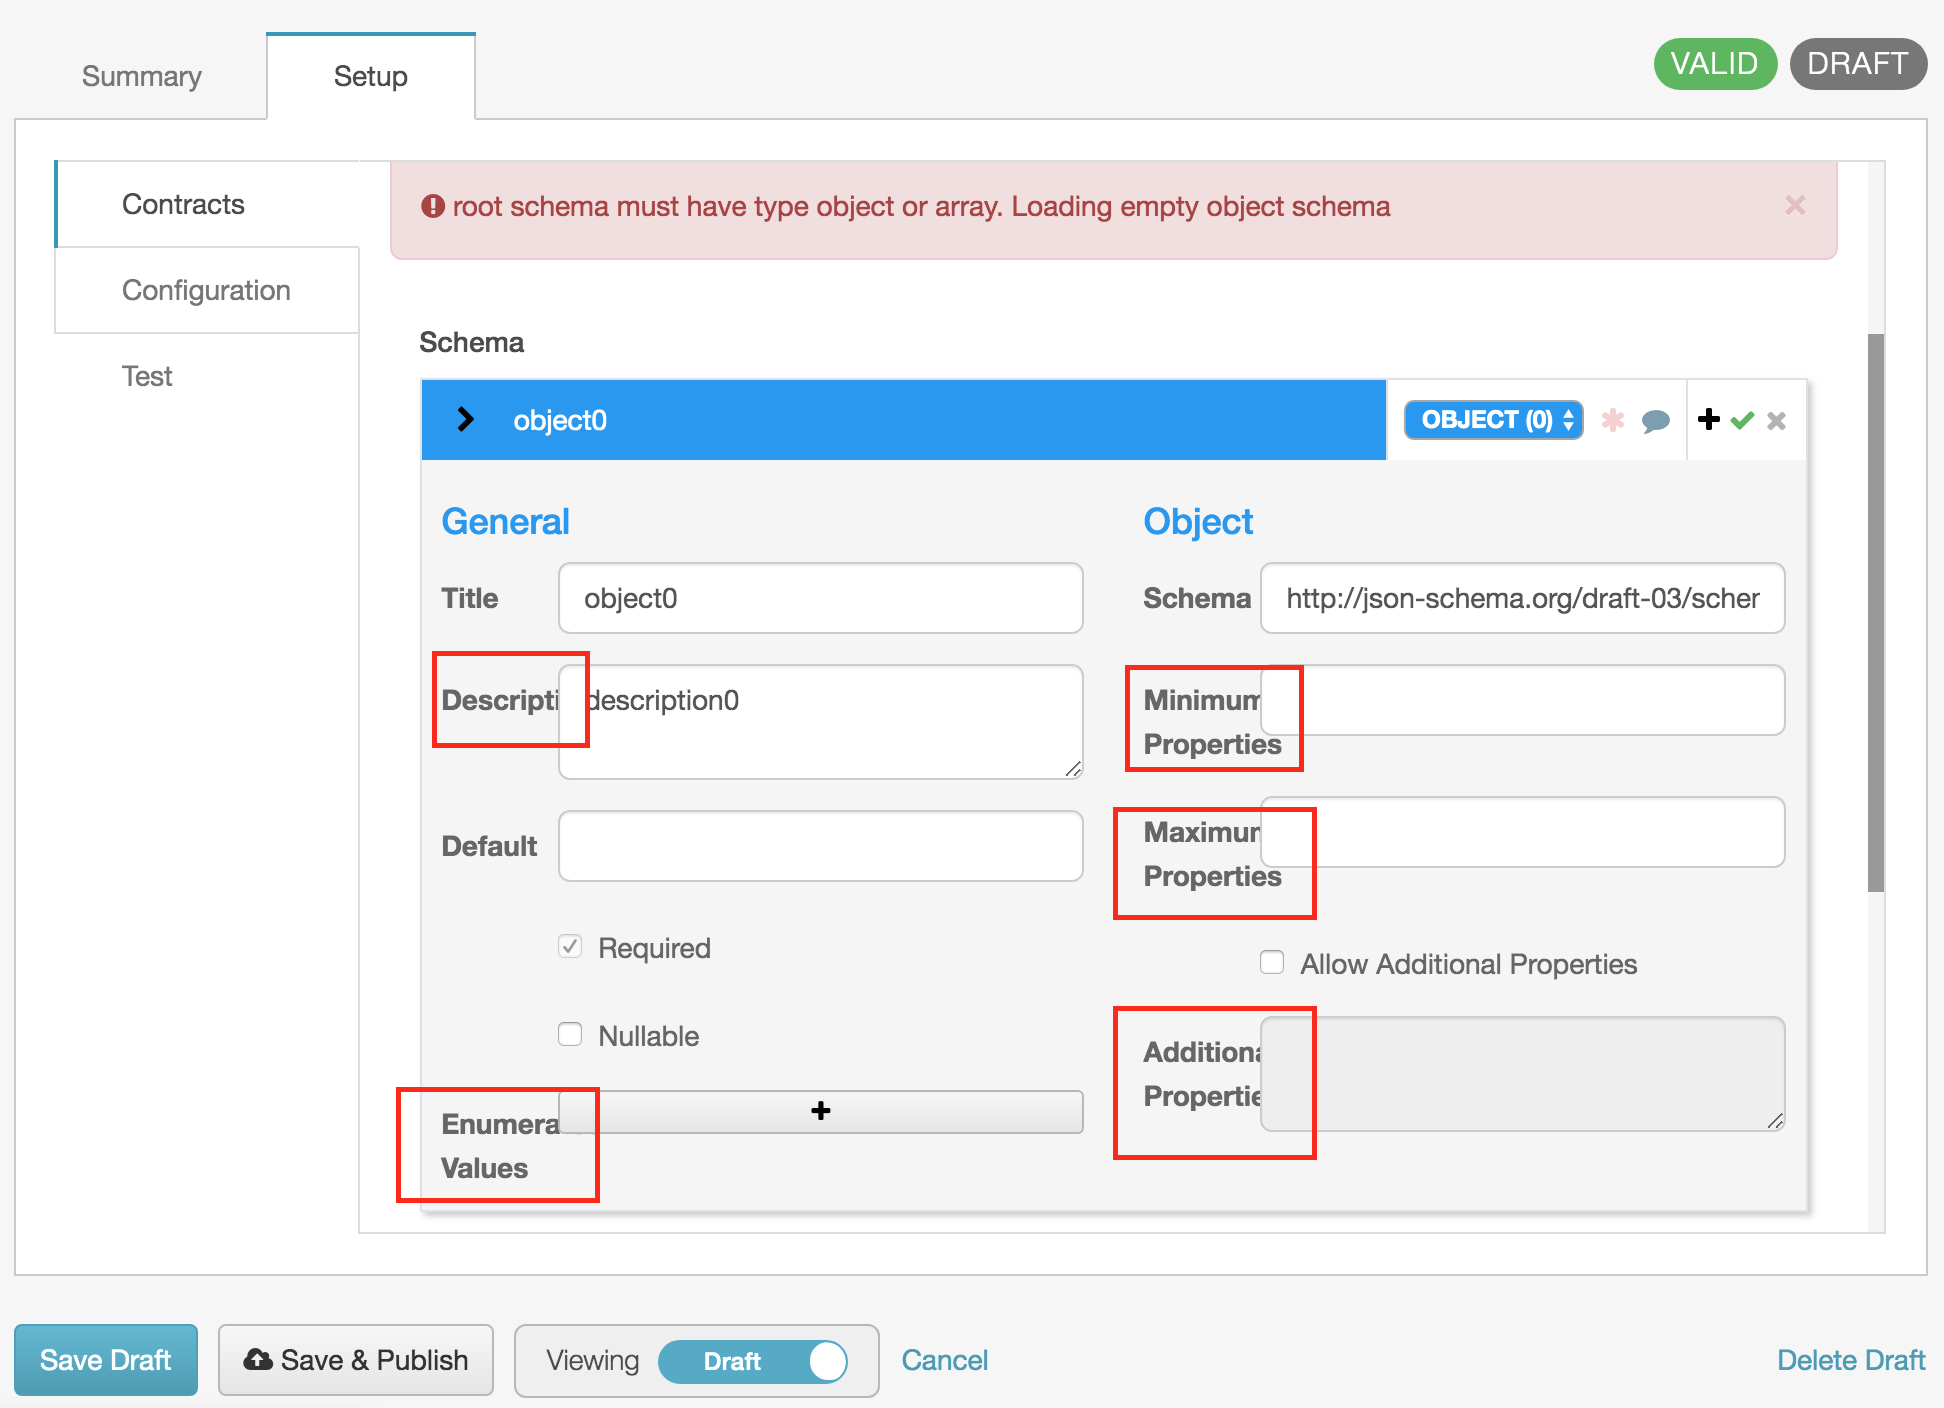Switch to the Summary tab
1944x1408 pixels.
coord(141,75)
